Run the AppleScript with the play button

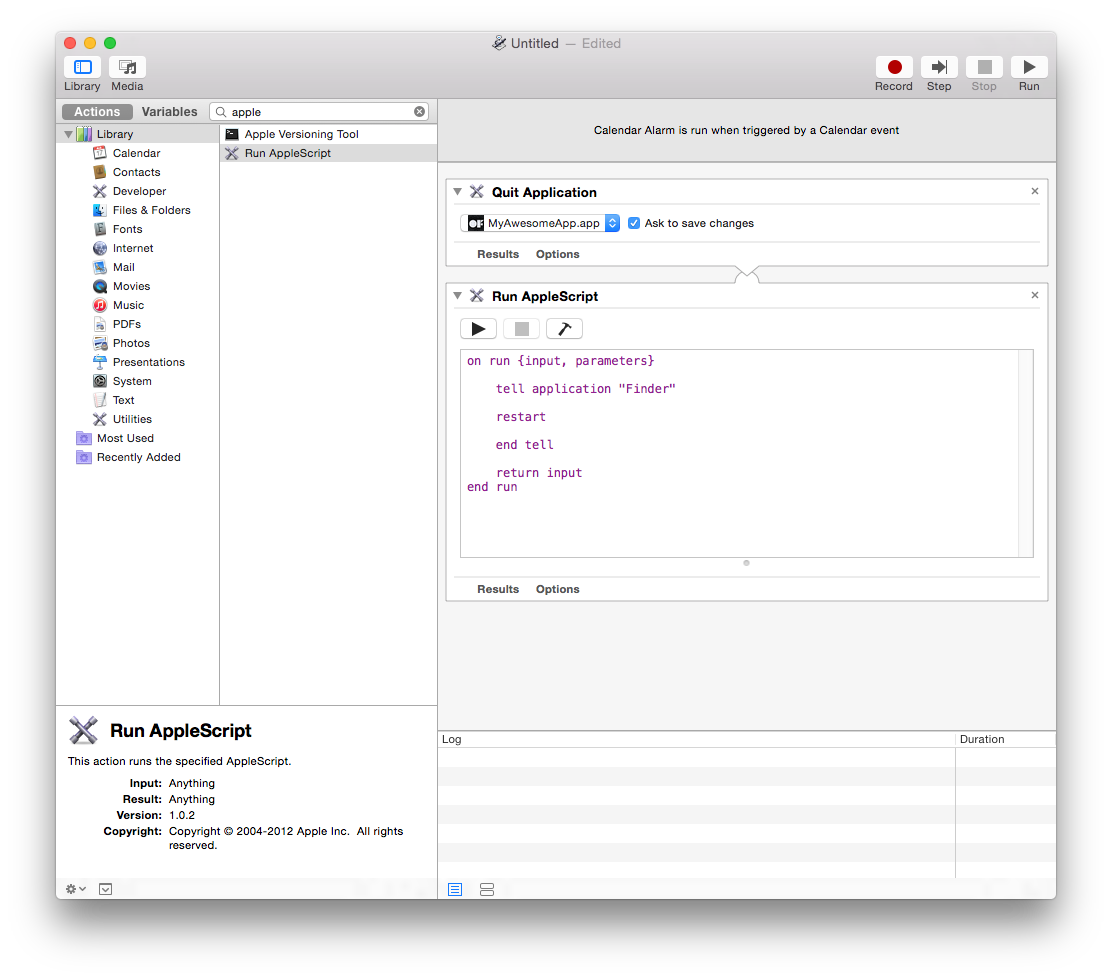(x=478, y=329)
